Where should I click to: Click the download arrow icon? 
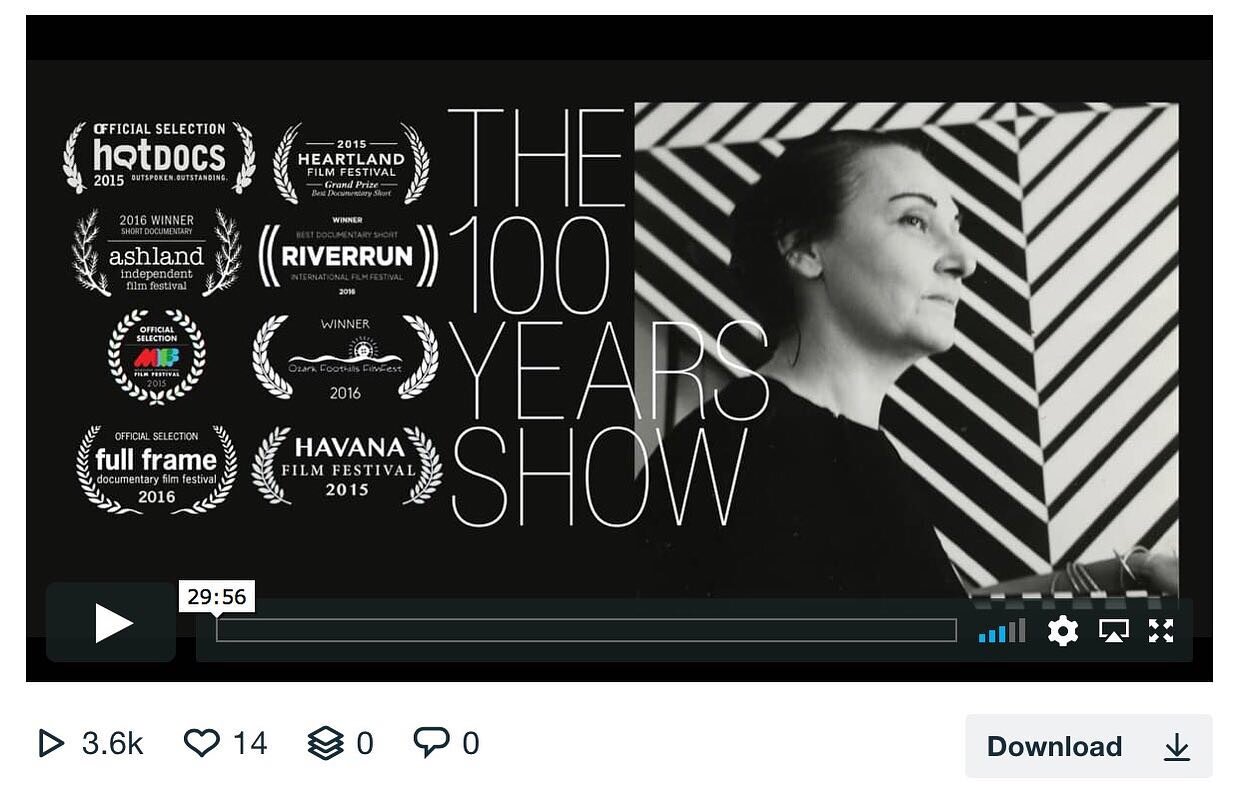point(1177,747)
